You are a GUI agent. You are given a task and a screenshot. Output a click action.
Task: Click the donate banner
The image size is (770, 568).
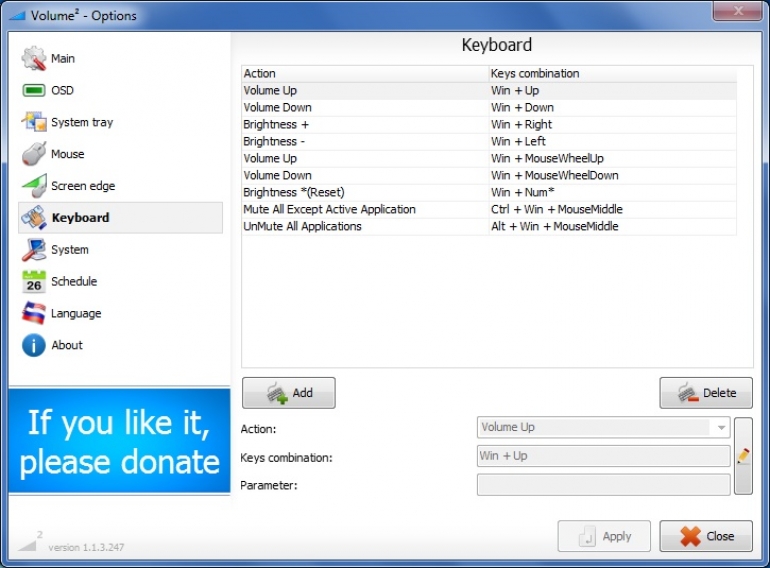[x=119, y=440]
